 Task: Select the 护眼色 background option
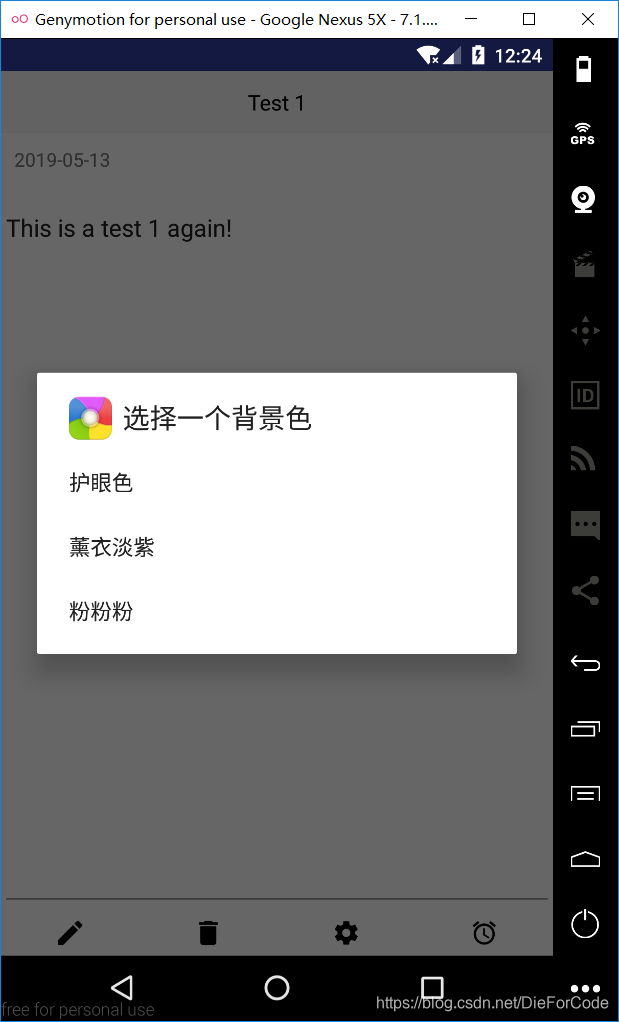click(x=277, y=483)
